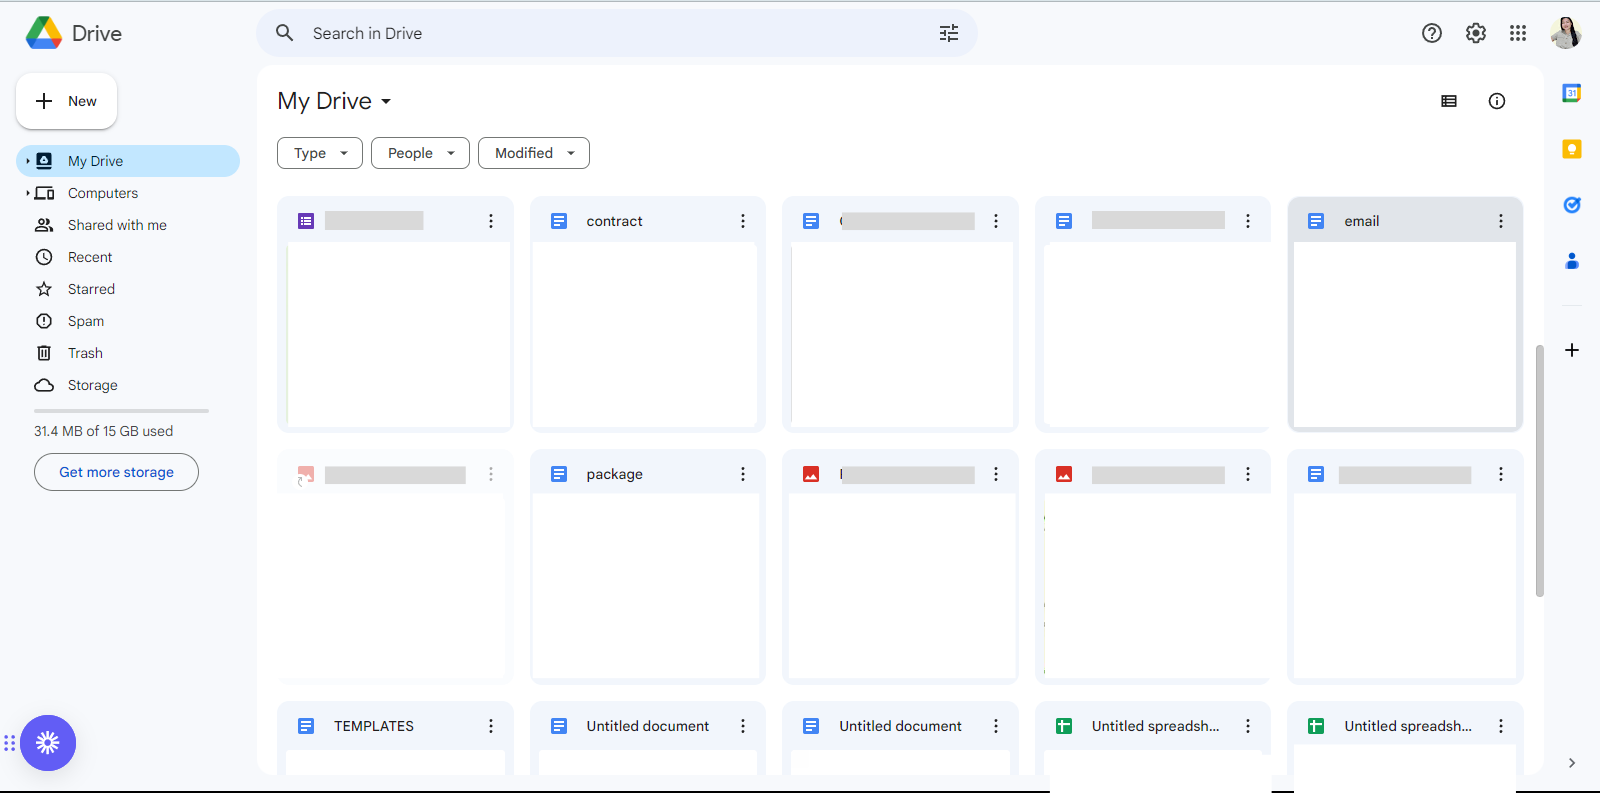The image size is (1600, 793).
Task: Open the Type filter dropdown
Action: click(x=320, y=153)
